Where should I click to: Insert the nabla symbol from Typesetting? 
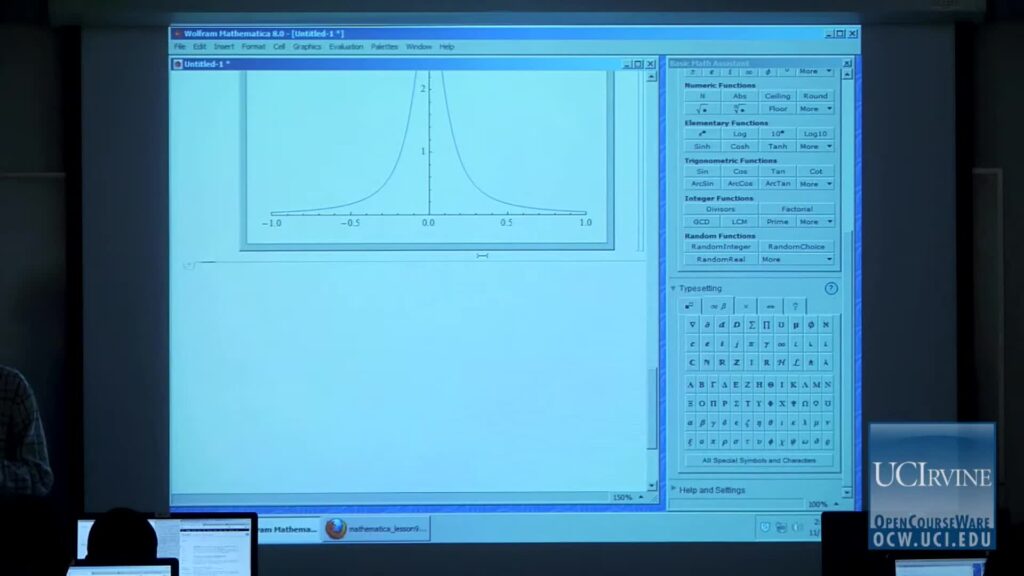pos(692,325)
